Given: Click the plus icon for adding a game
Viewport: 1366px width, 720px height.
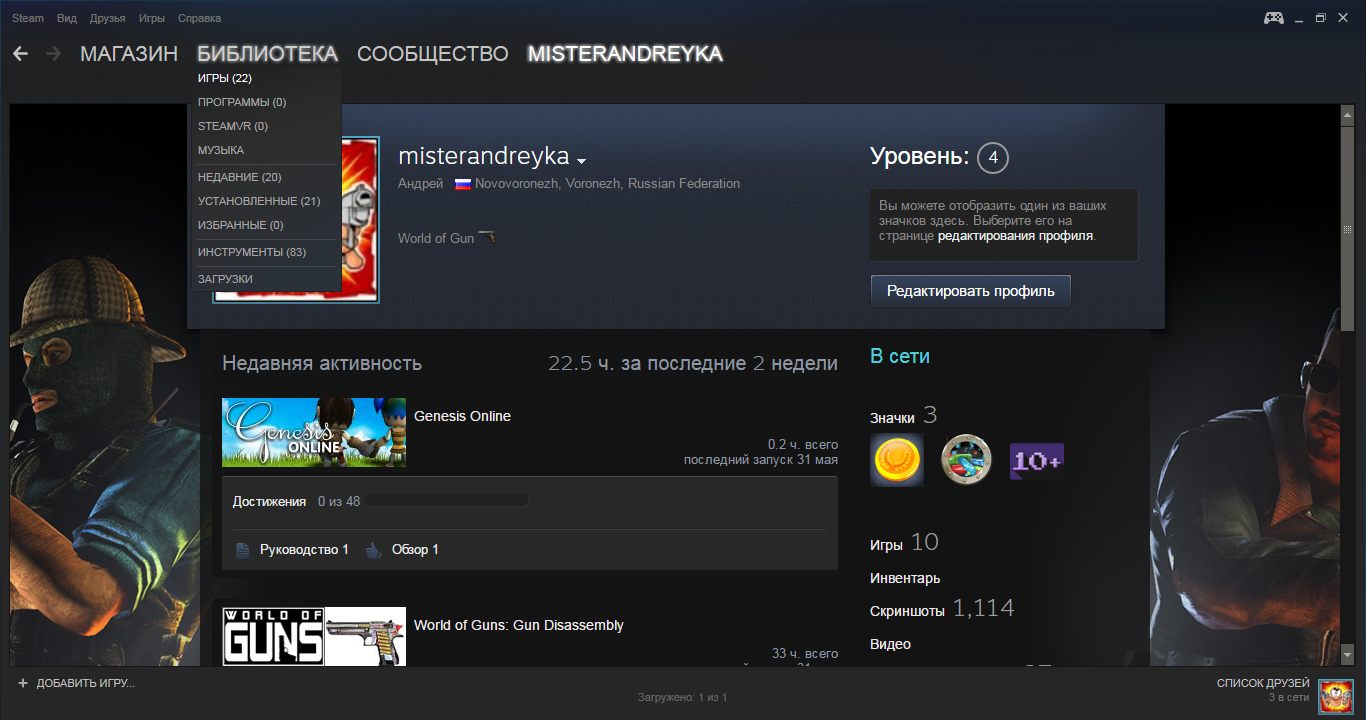Looking at the screenshot, I should (x=23, y=683).
